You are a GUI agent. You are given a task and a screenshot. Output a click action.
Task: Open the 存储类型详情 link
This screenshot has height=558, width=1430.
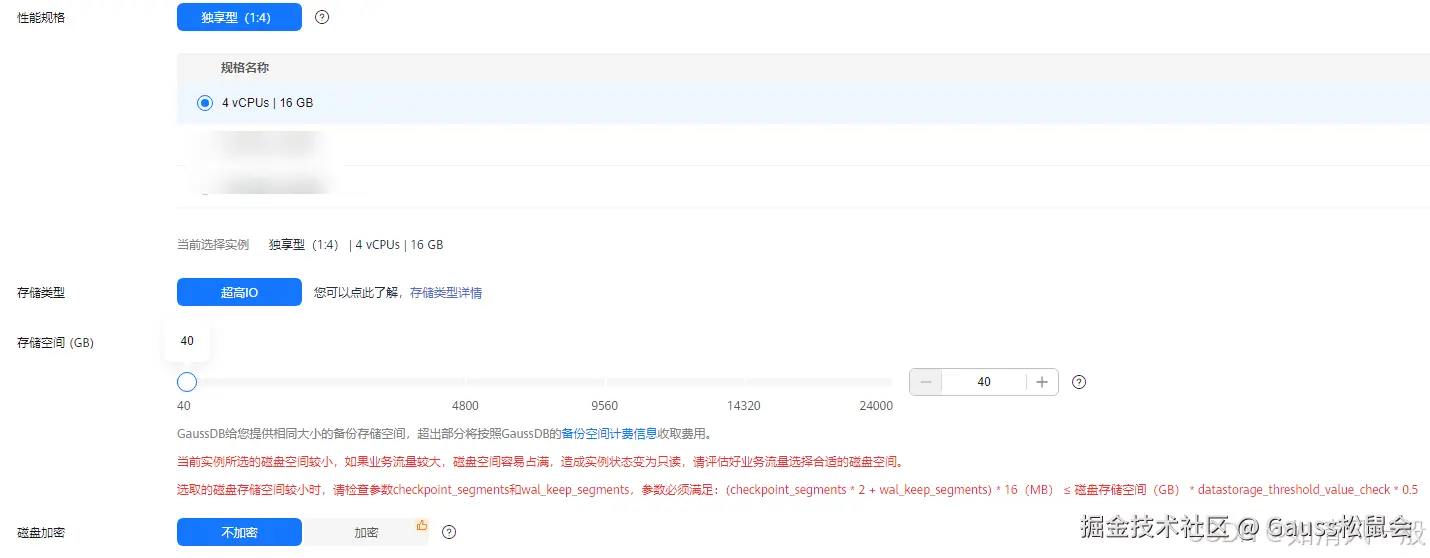click(x=446, y=293)
